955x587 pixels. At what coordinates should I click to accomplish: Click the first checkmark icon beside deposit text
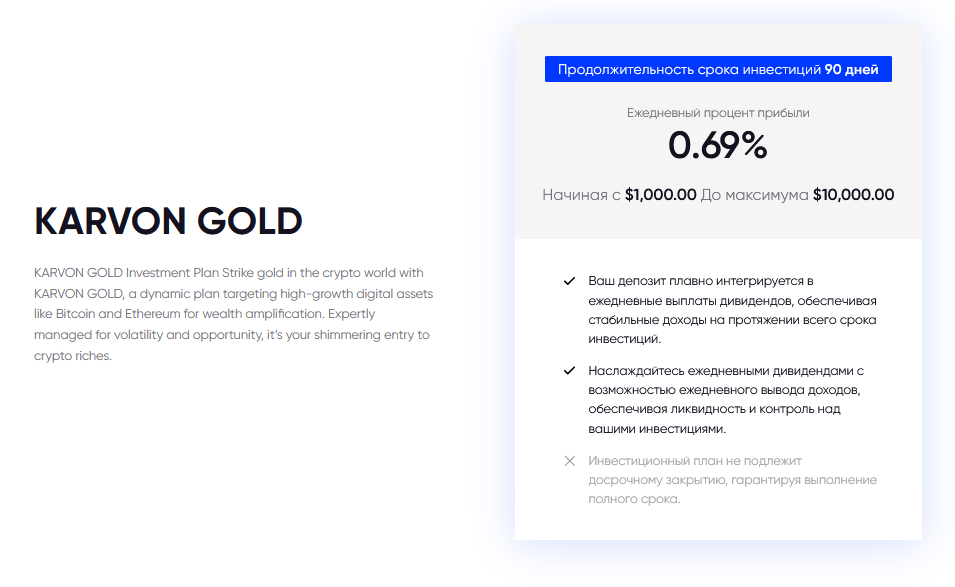569,281
